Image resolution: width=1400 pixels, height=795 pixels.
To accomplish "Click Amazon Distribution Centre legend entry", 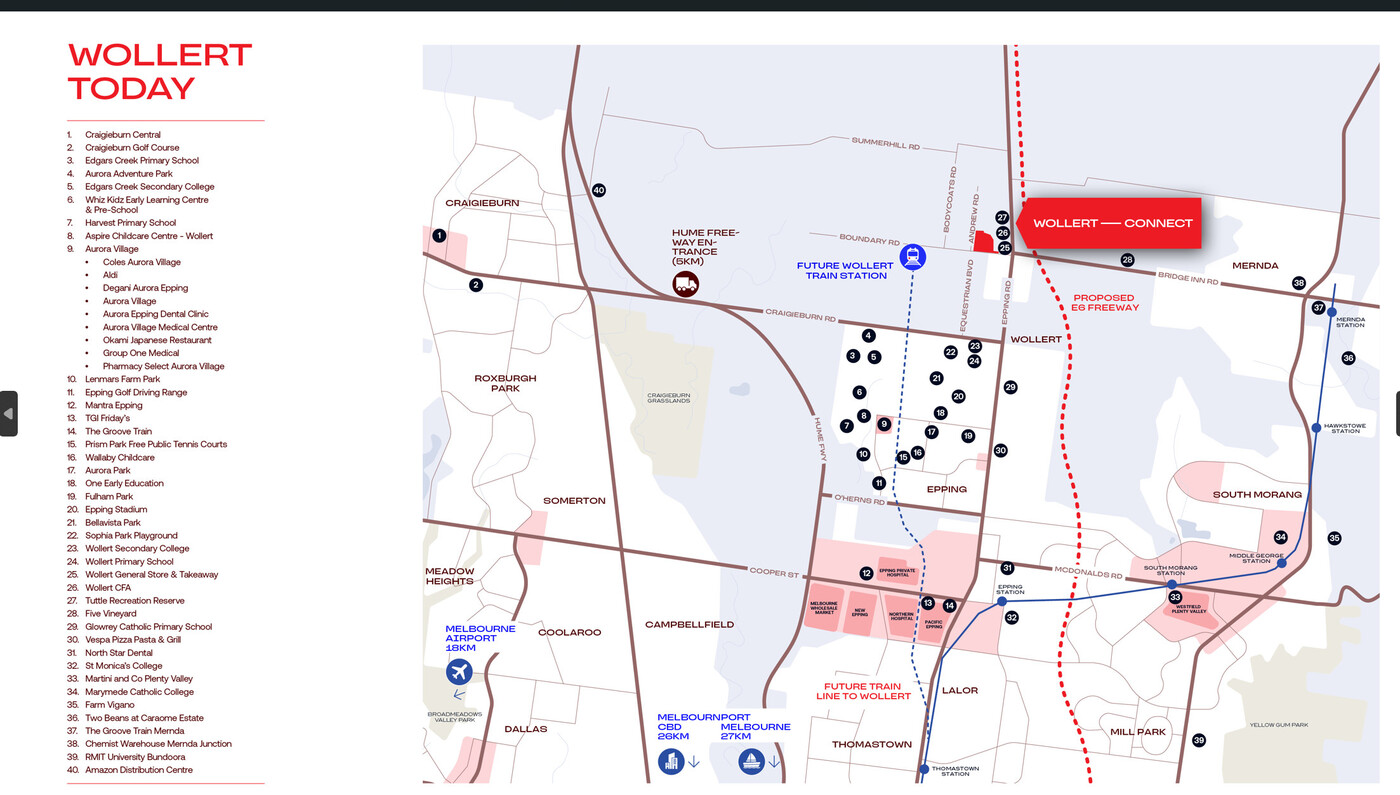I will [138, 770].
